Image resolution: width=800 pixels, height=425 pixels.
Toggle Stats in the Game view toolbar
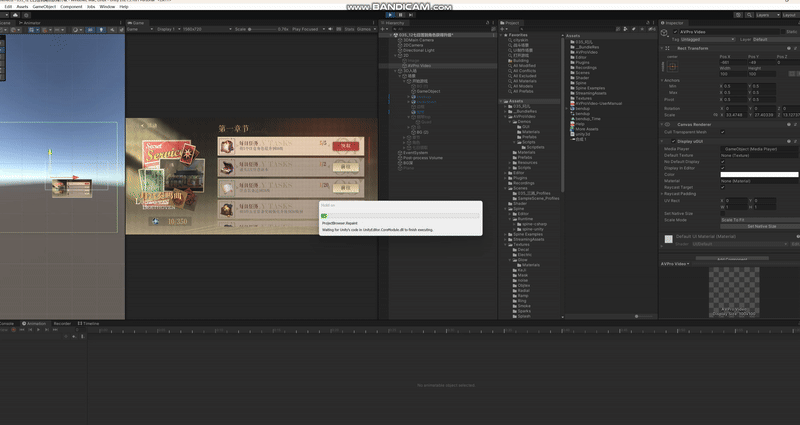(349, 30)
